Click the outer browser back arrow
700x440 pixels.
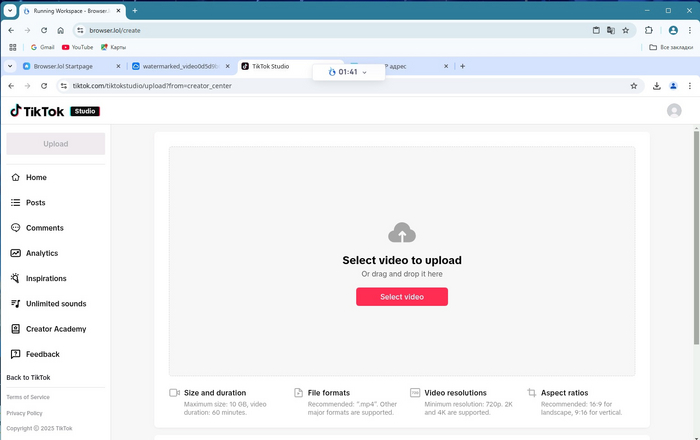tap(11, 30)
